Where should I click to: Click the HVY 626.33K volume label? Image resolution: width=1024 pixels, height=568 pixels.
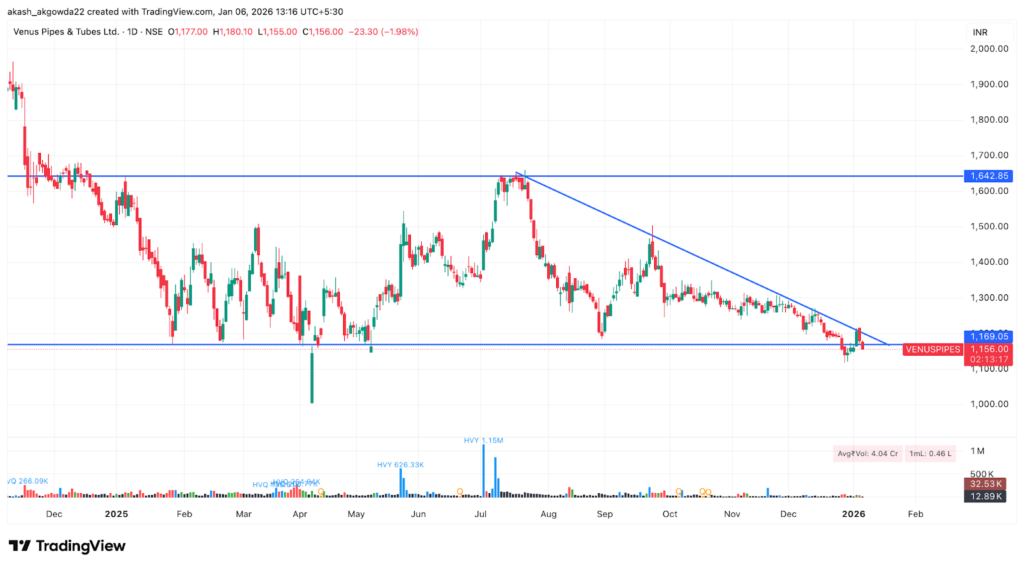[x=401, y=464]
